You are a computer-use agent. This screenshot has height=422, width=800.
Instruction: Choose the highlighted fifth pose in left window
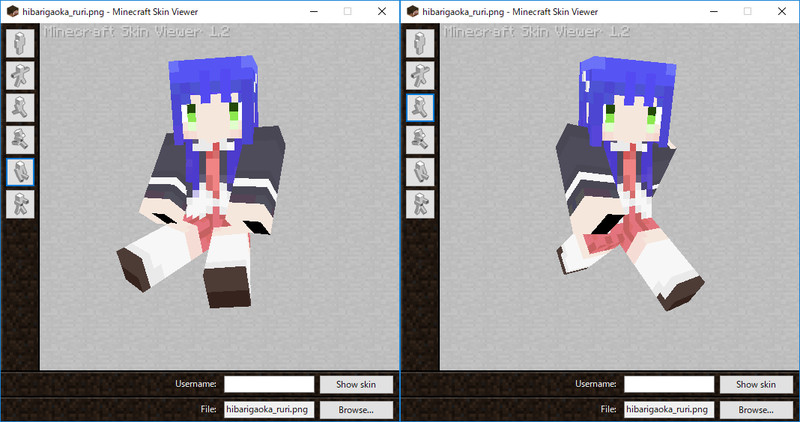point(20,171)
